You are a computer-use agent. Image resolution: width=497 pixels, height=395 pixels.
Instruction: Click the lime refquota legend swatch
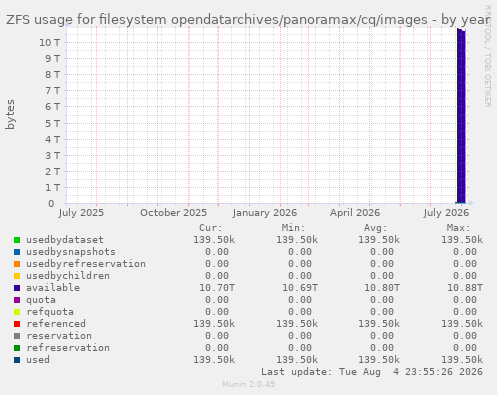pyautogui.click(x=17, y=312)
